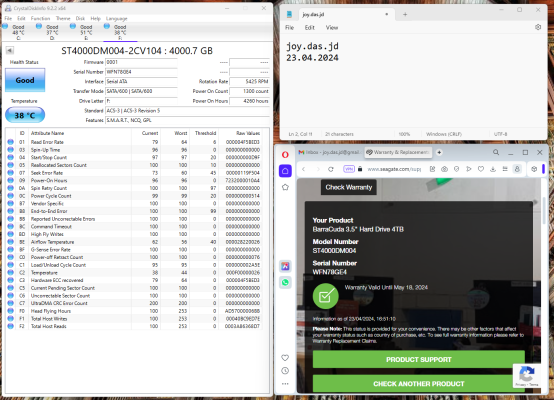Open Notepad File menu
The image size is (554, 400).
pyautogui.click(x=289, y=28)
